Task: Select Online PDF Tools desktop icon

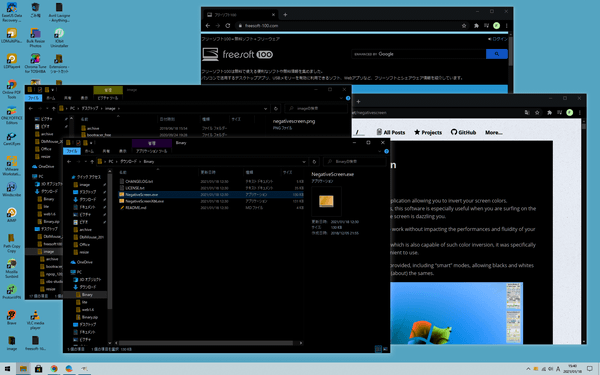Action: click(x=12, y=89)
